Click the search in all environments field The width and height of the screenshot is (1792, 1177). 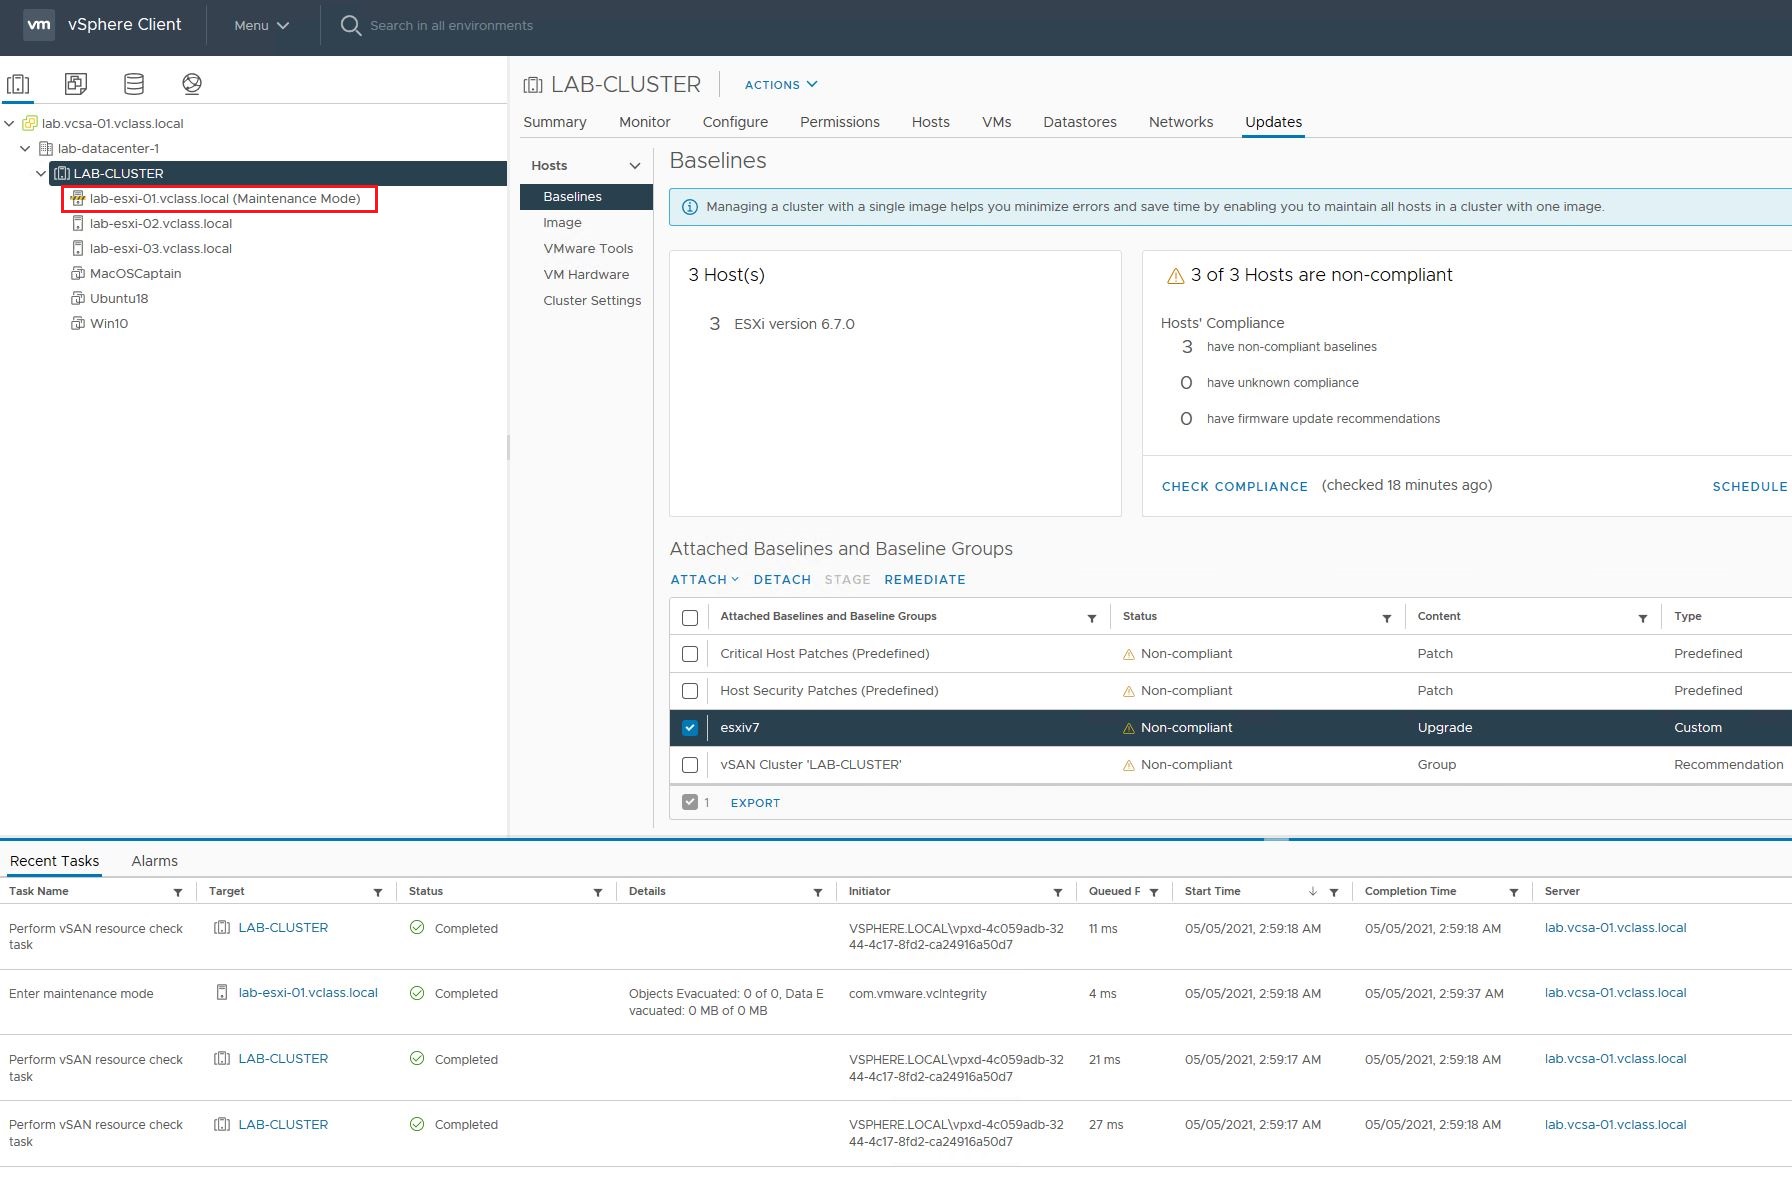tap(451, 26)
